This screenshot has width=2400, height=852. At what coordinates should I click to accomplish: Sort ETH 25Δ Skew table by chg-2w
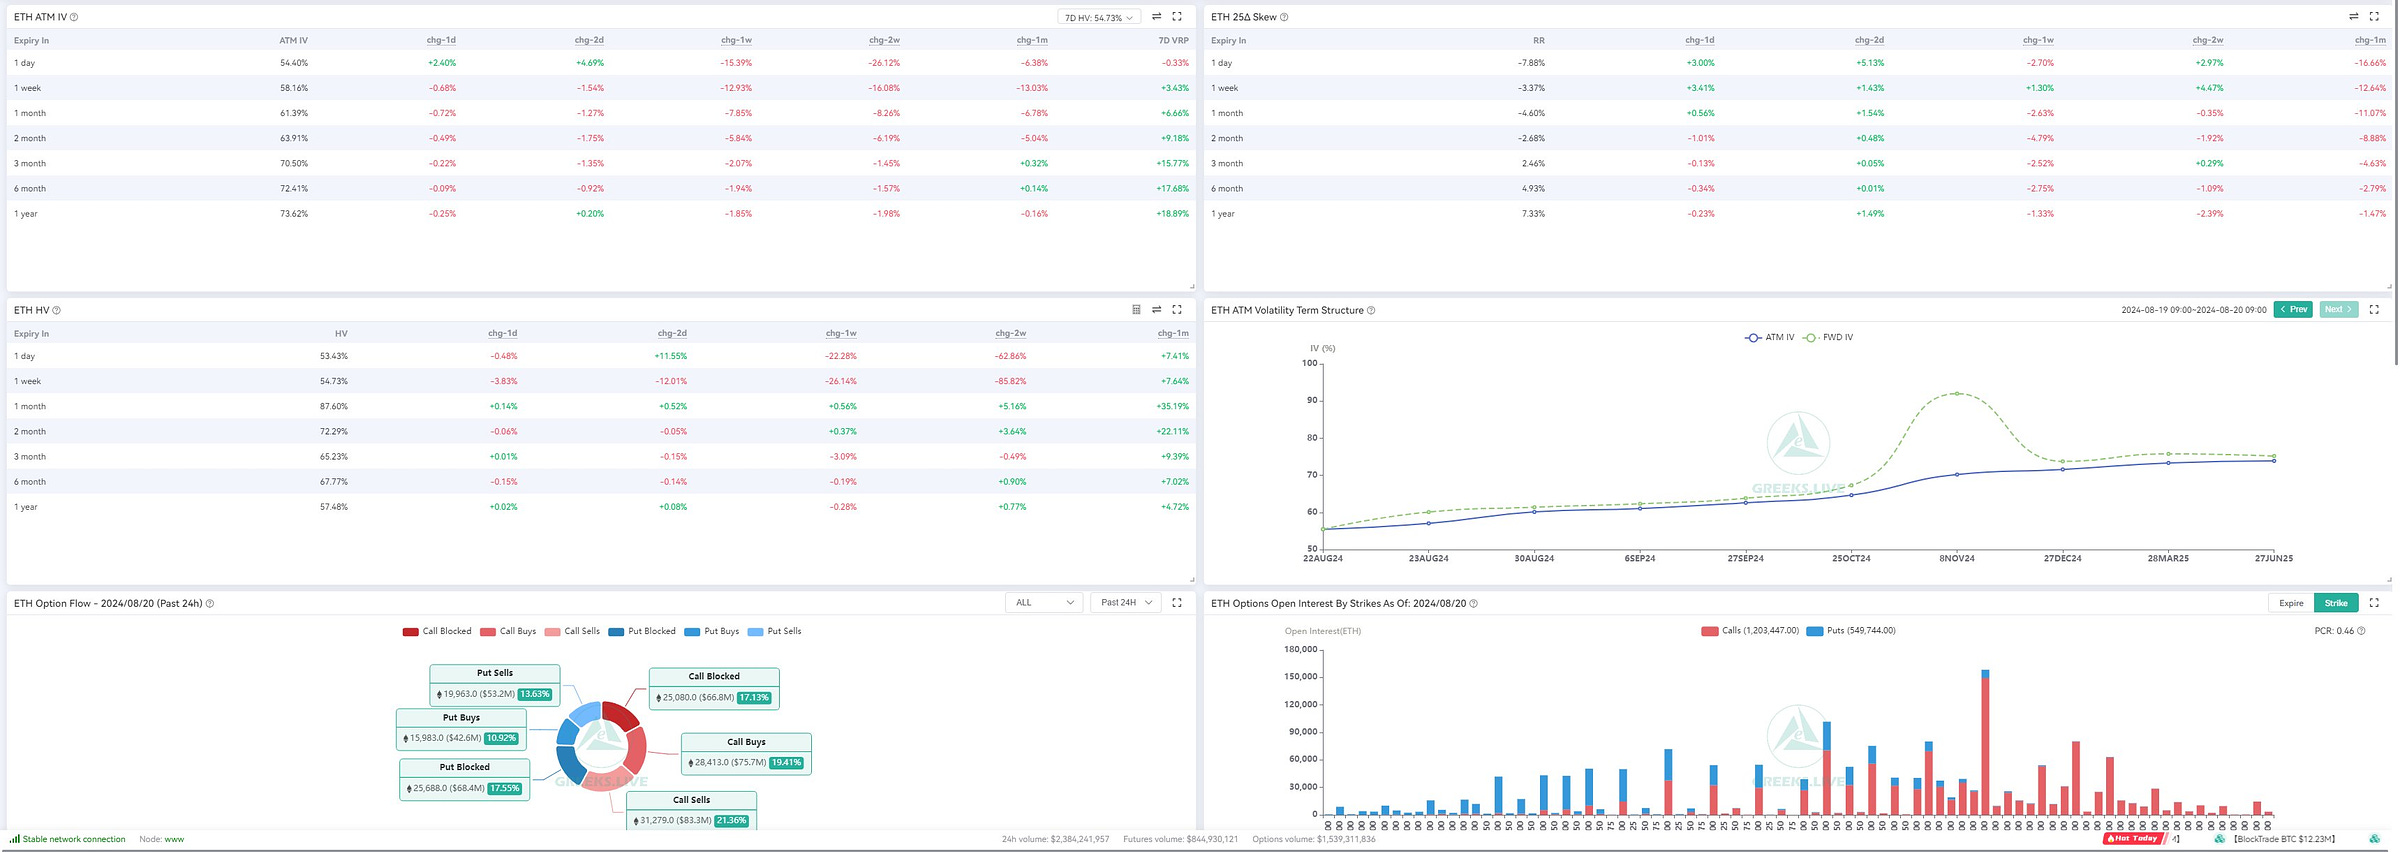pyautogui.click(x=2208, y=40)
